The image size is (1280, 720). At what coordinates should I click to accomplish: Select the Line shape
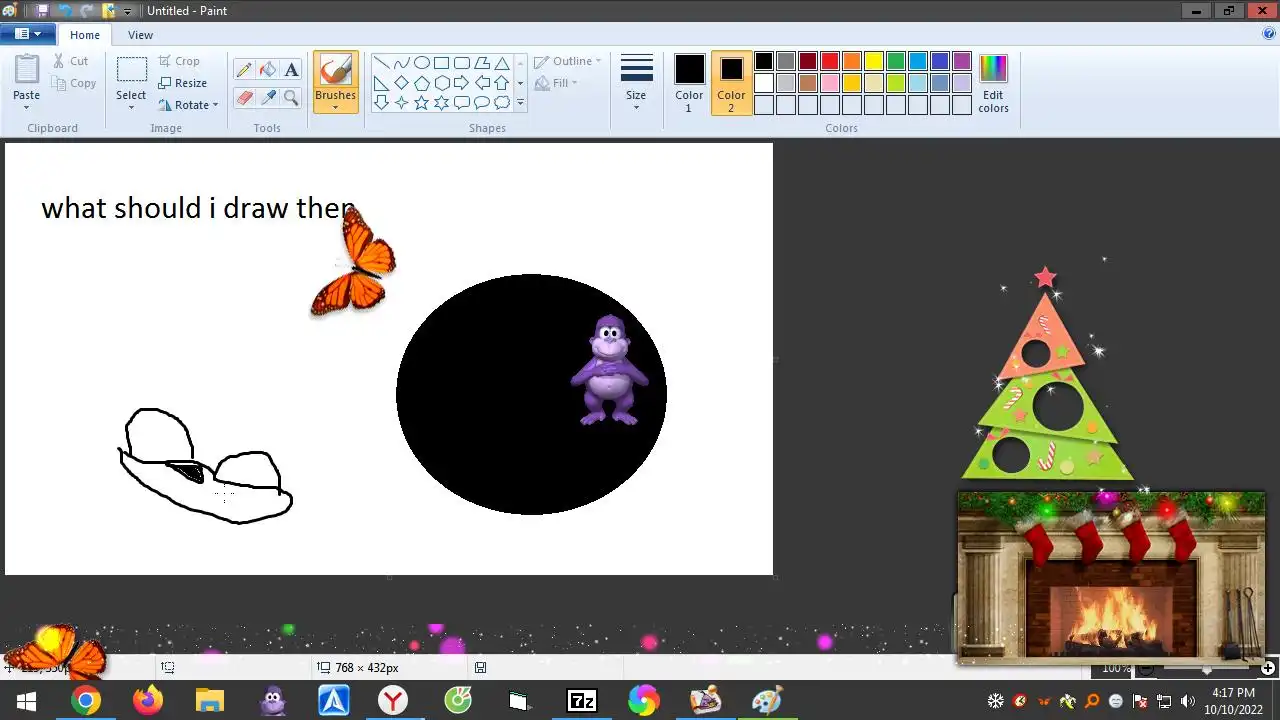pos(381,62)
